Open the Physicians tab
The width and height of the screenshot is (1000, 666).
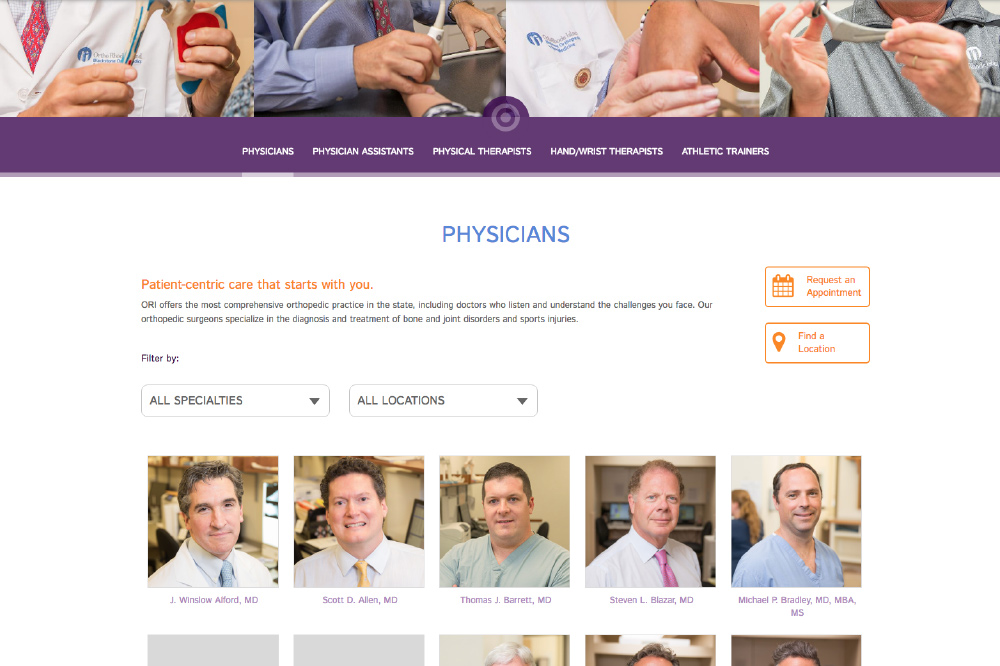(268, 151)
